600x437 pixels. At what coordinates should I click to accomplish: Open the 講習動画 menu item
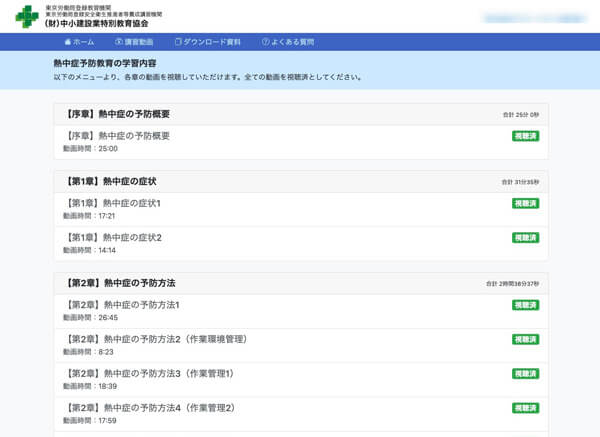[134, 42]
